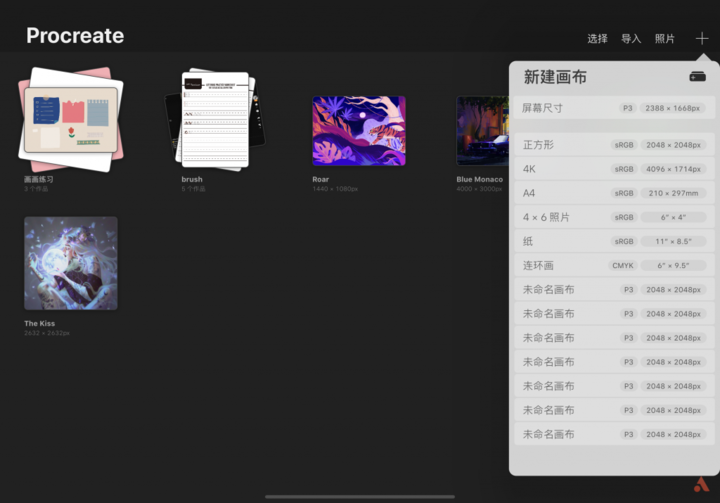Open the brush stack thumbnail
This screenshot has width=720, height=503.
click(x=215, y=119)
